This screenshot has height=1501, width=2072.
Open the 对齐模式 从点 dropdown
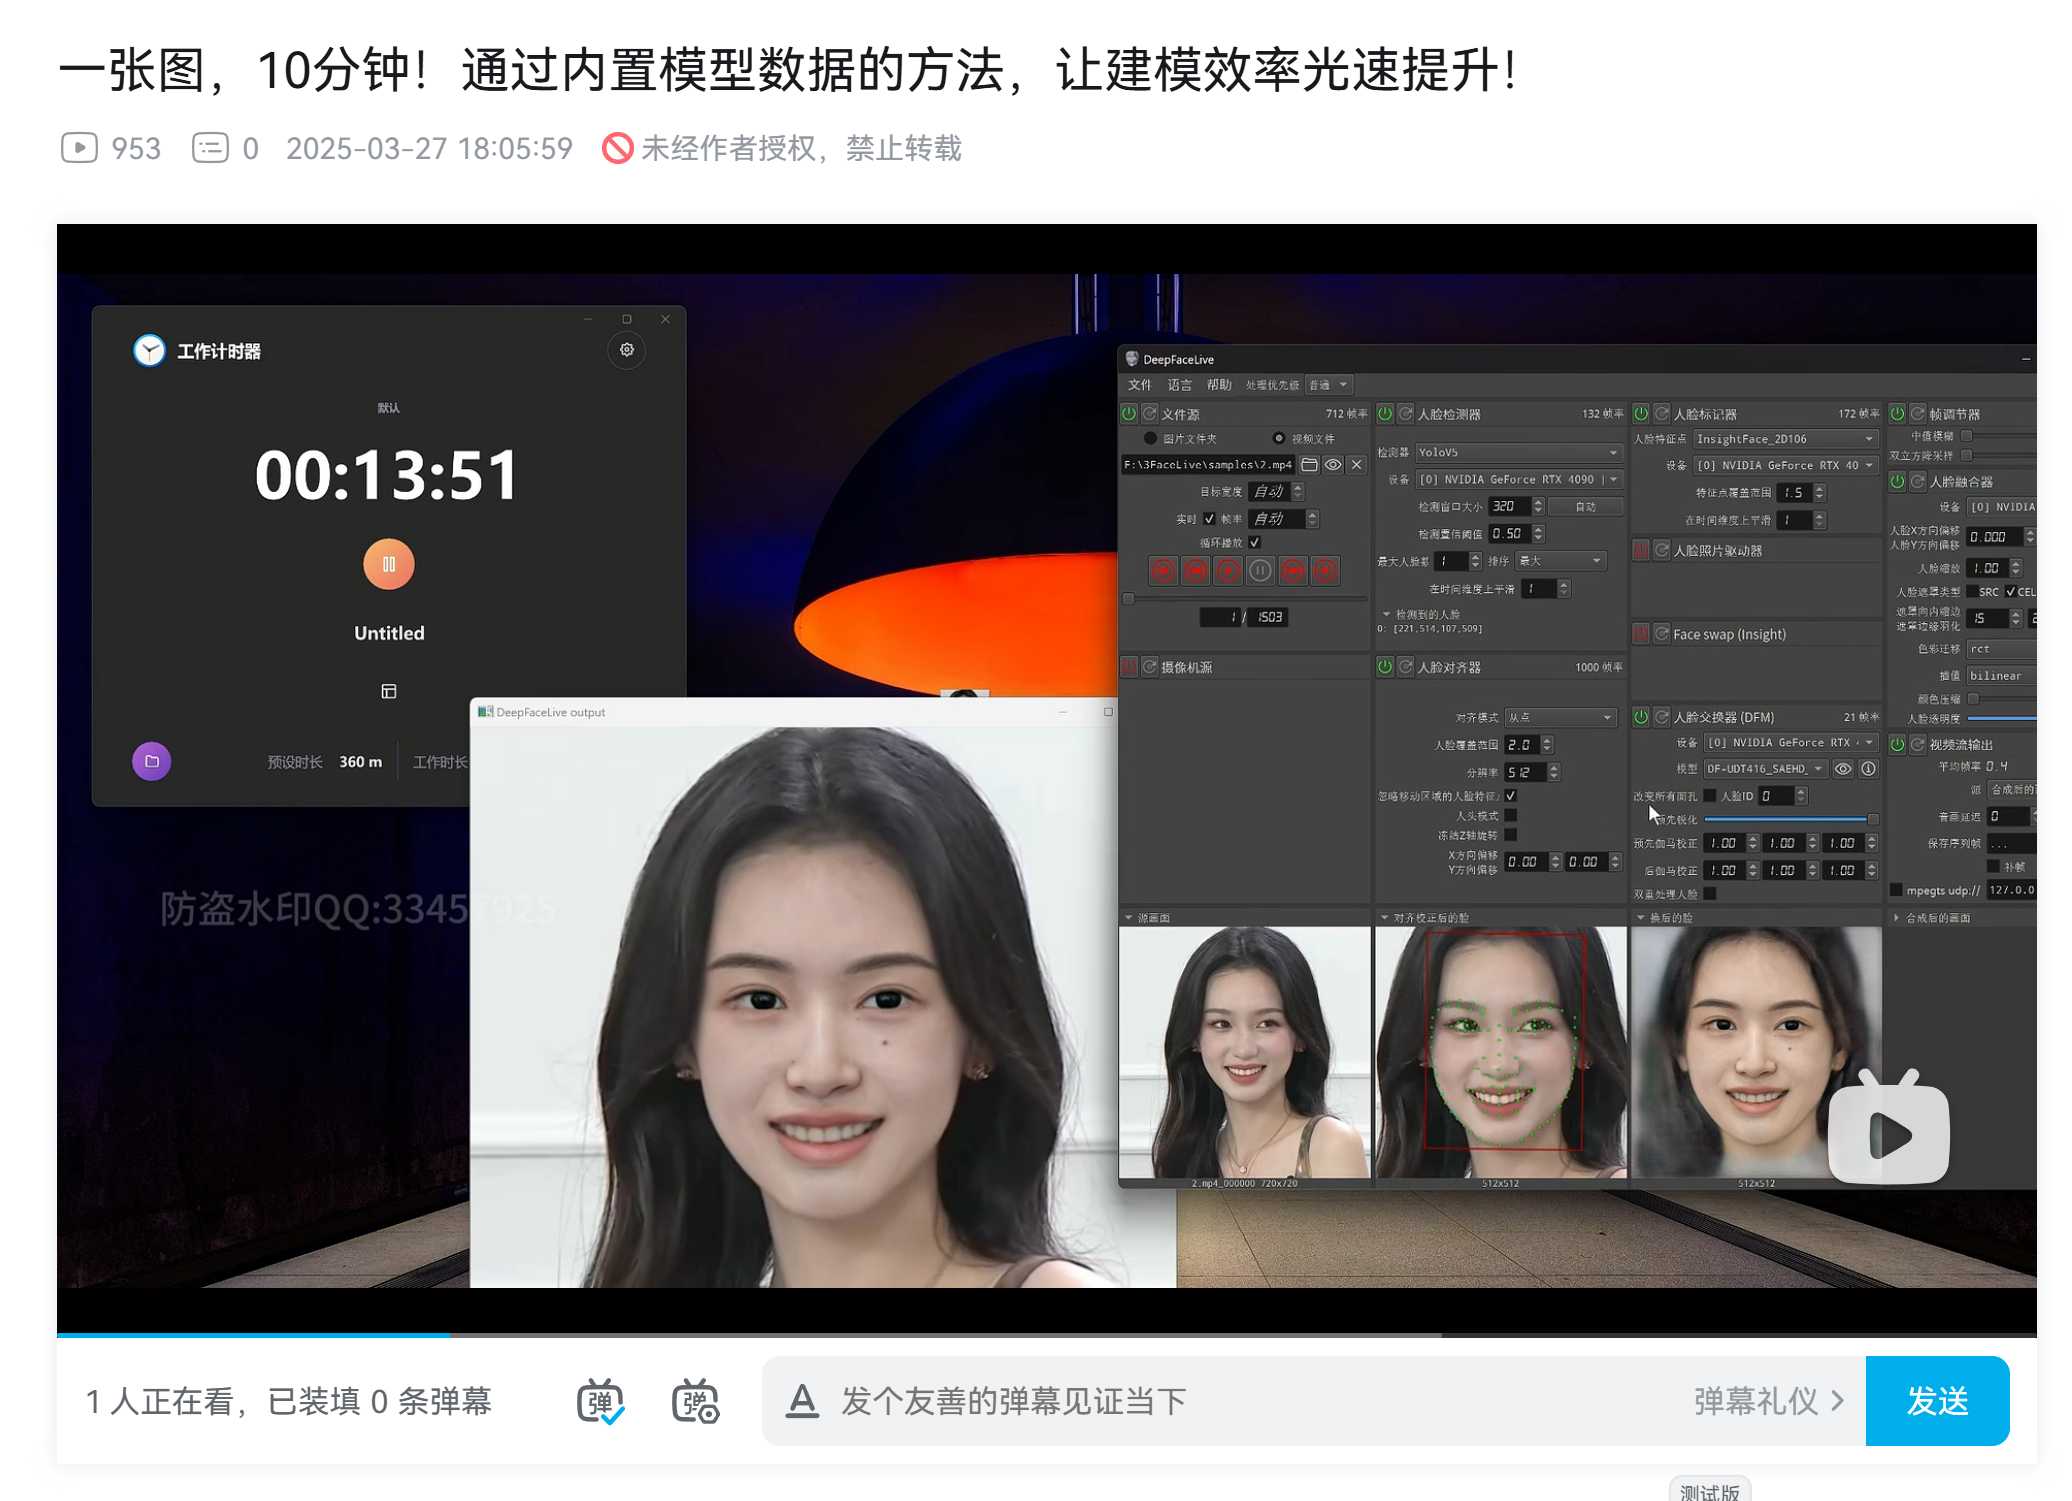pos(1560,717)
